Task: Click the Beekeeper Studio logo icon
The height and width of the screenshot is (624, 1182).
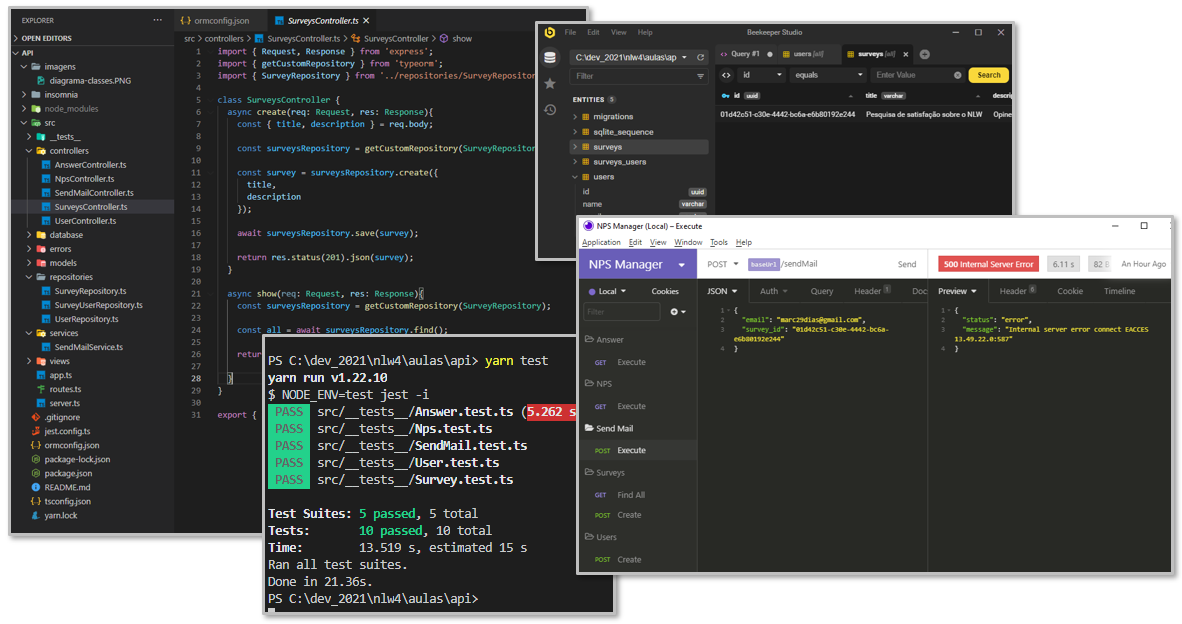Action: click(550, 32)
